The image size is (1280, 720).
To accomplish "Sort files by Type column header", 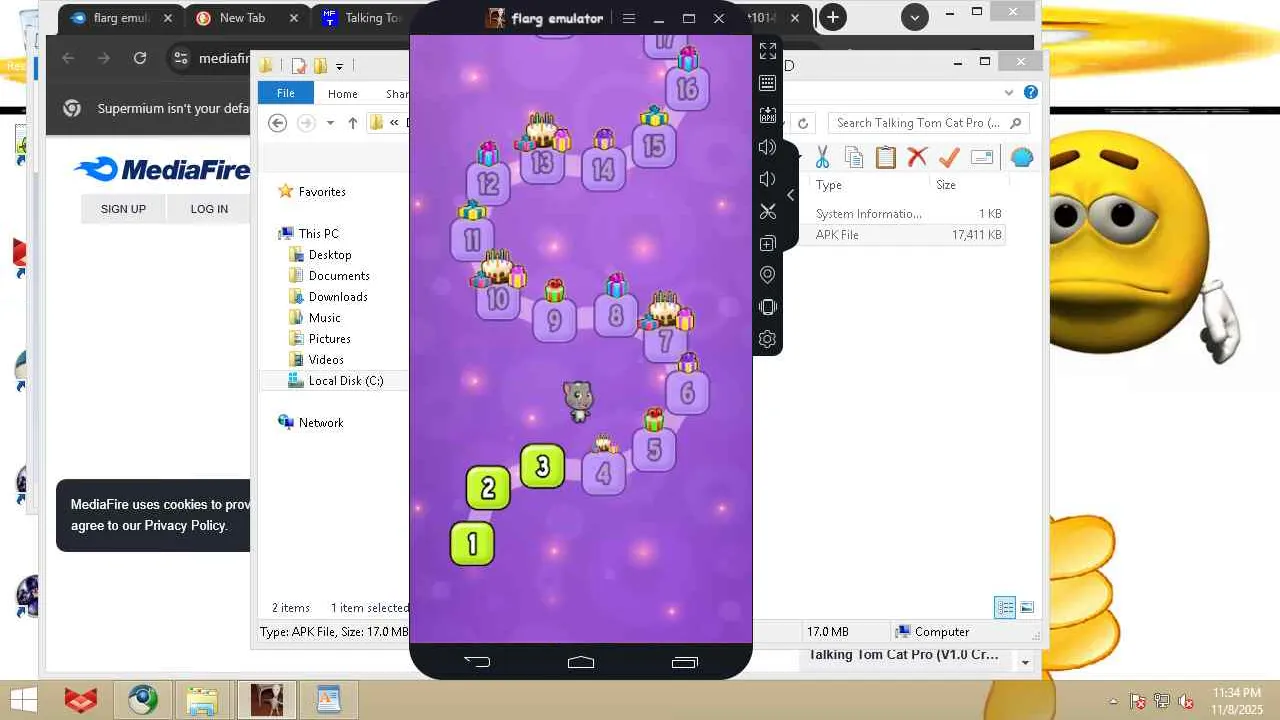I will click(829, 185).
